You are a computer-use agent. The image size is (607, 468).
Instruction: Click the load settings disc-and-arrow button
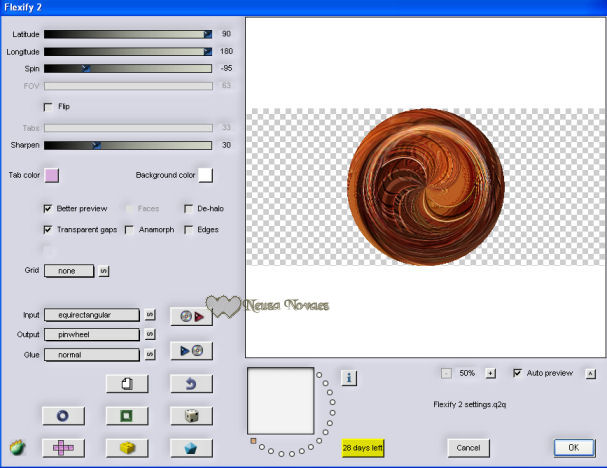click(x=191, y=316)
